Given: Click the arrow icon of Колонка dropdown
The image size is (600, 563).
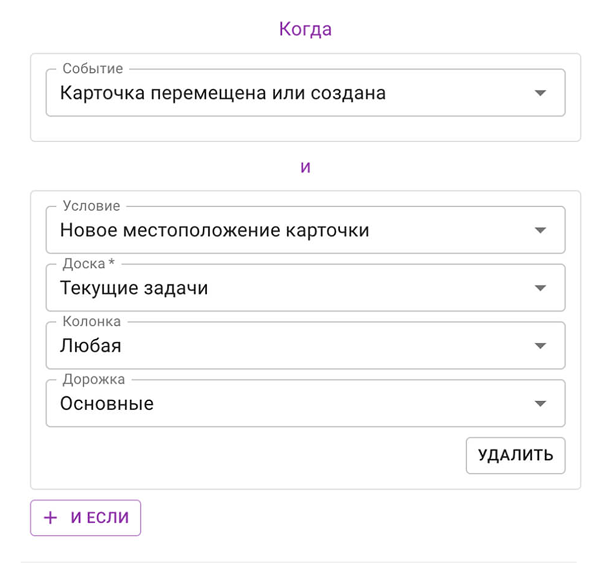Looking at the screenshot, I should (x=540, y=346).
